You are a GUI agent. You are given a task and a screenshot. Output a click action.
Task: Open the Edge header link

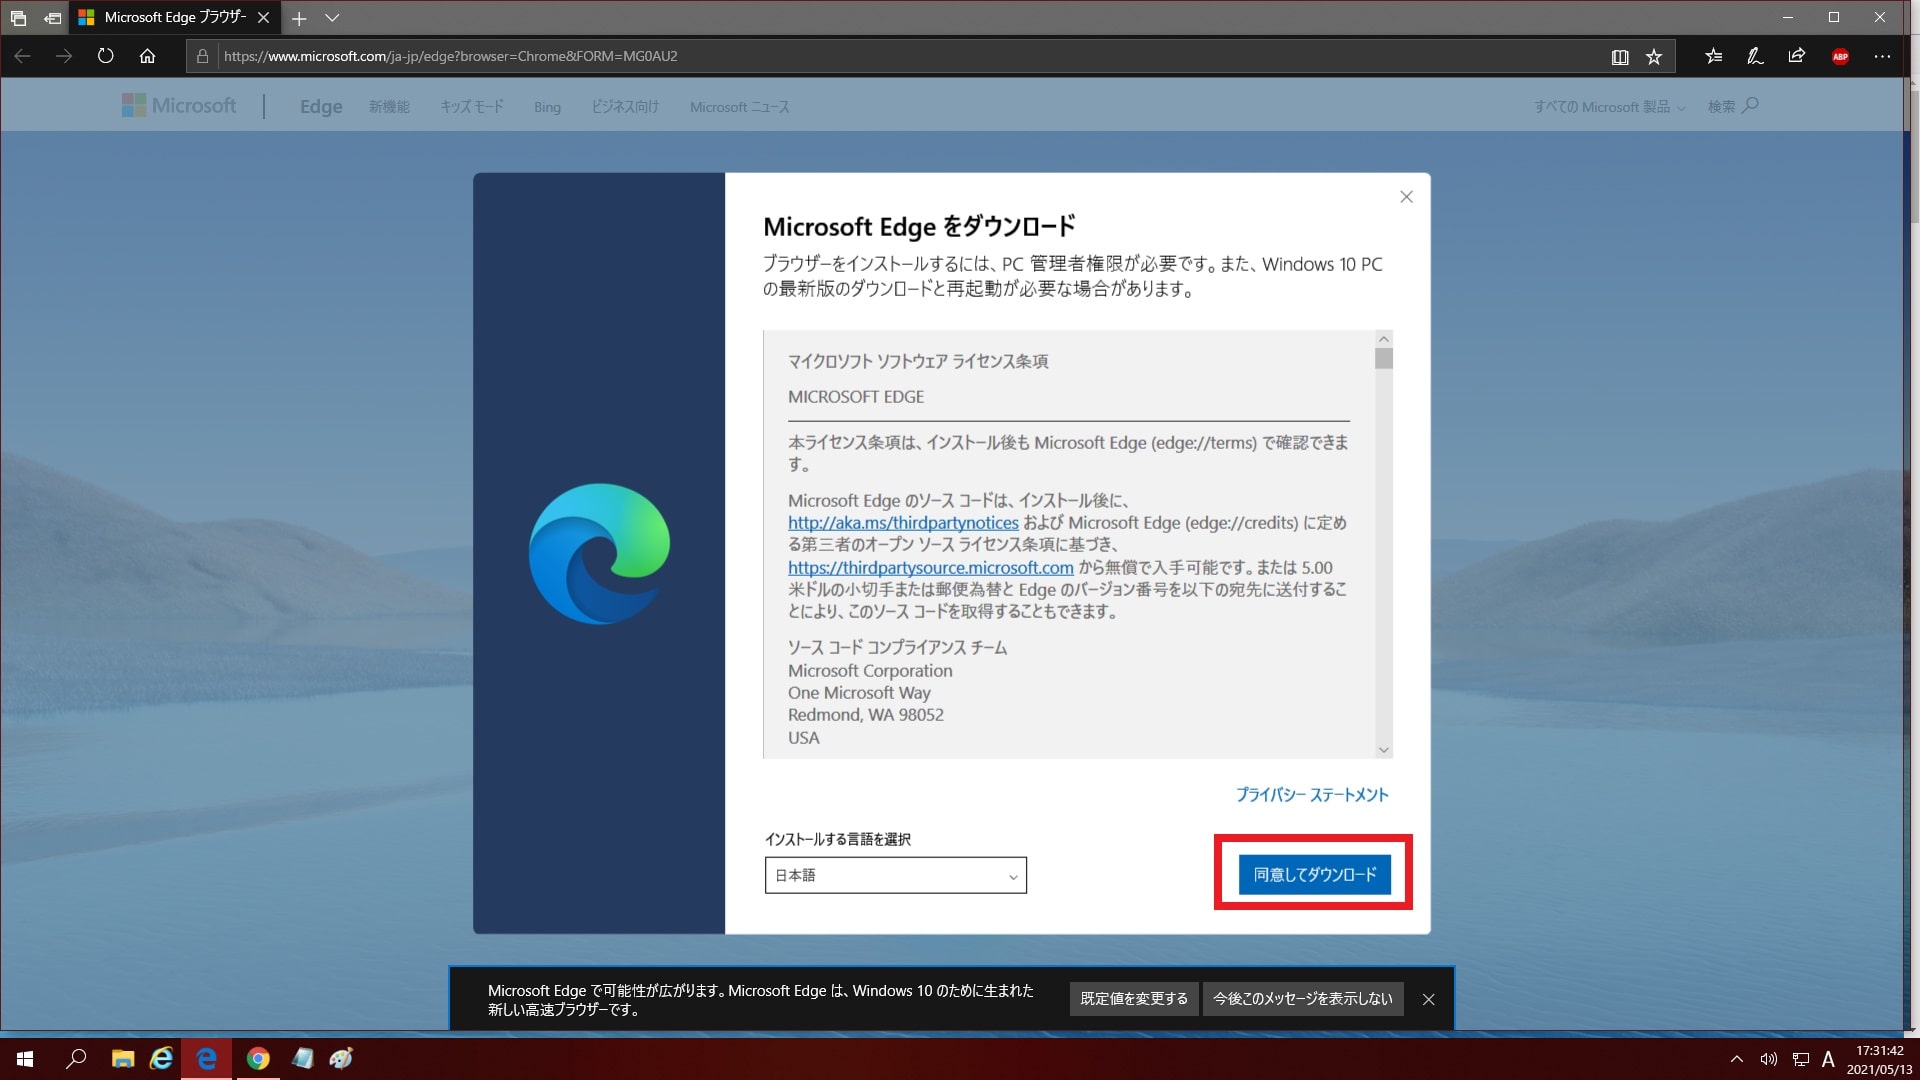tap(321, 107)
